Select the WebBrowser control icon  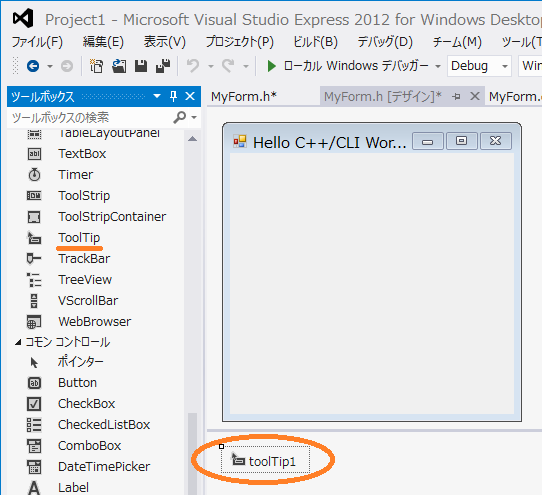coord(34,322)
